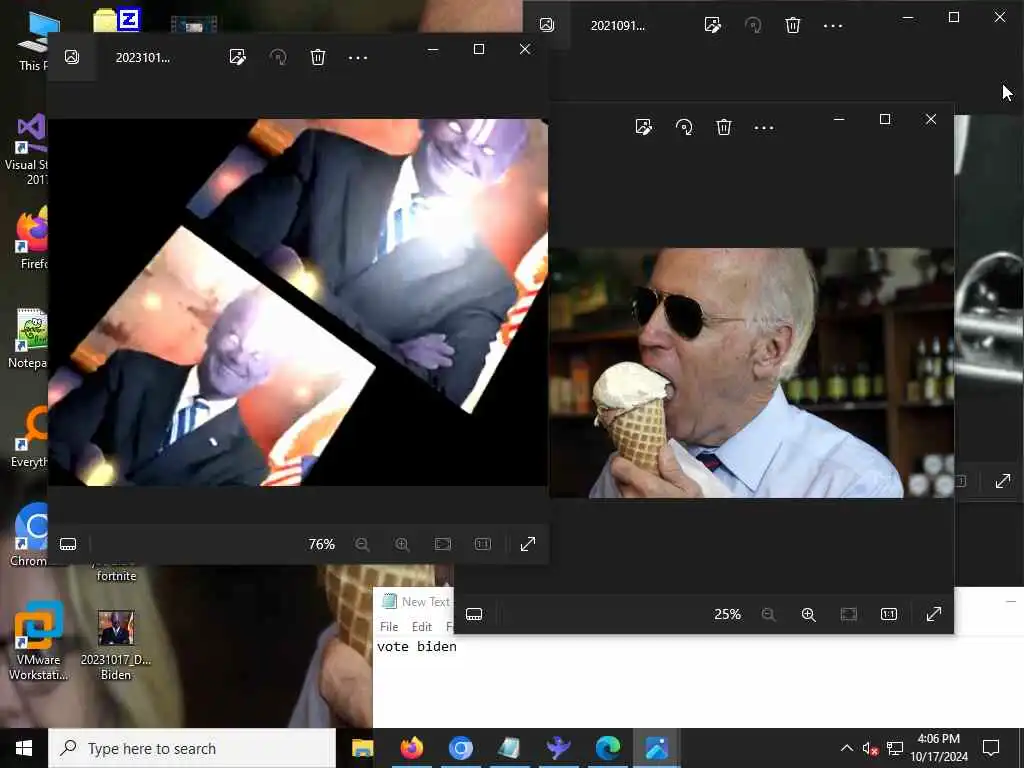Show hidden system tray icons
Viewport: 1024px width, 768px height.
point(846,748)
